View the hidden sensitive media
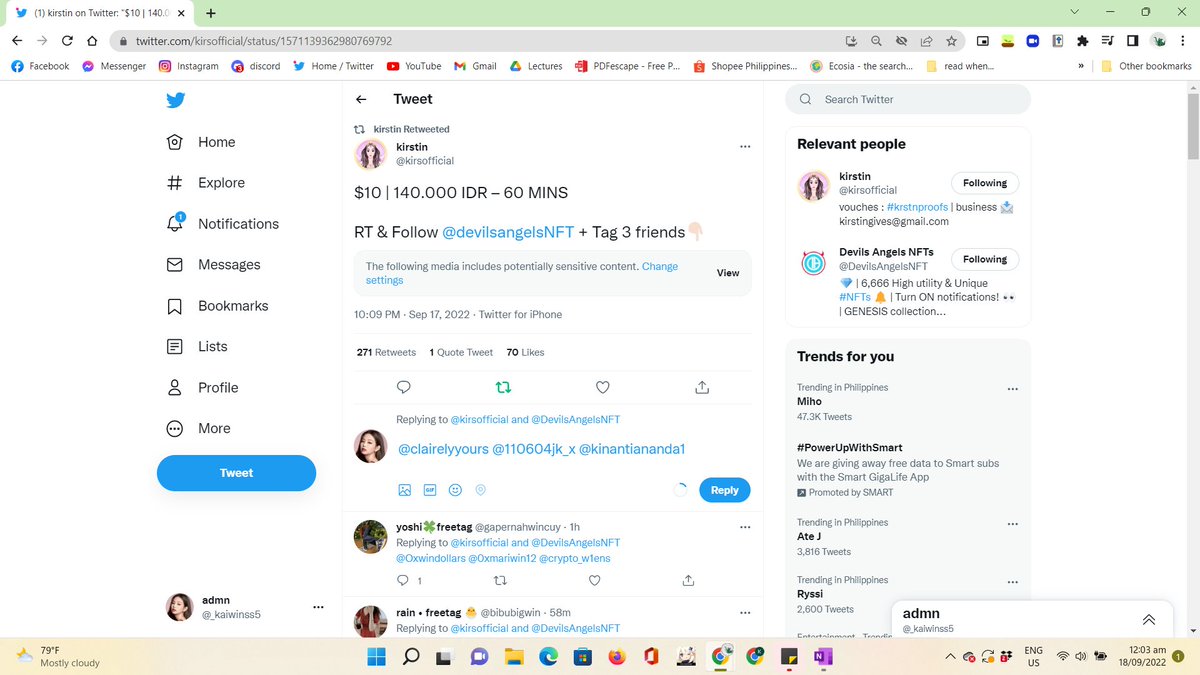This screenshot has width=1200, height=675. [x=728, y=273]
